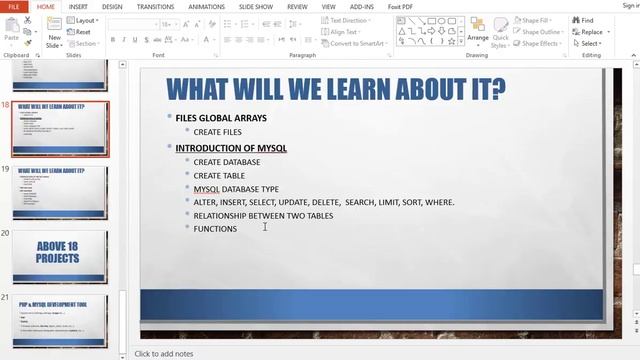Select the five-point star shape
Screen dimensions: 640x360
[451, 41]
